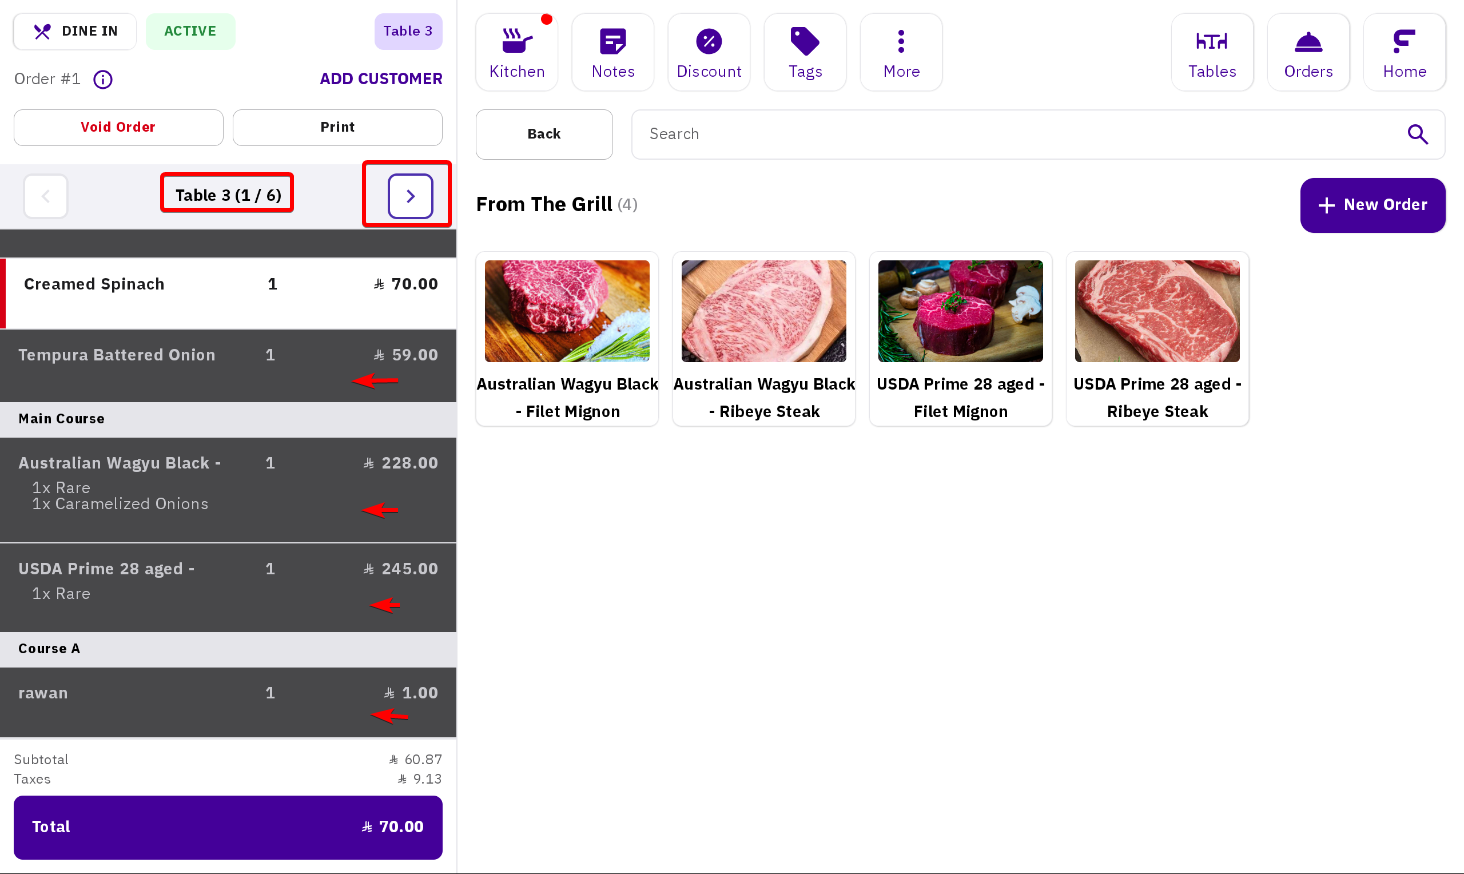Screen dimensions: 1464x874
Task: Click the search magnifier icon
Action: [x=1417, y=134]
